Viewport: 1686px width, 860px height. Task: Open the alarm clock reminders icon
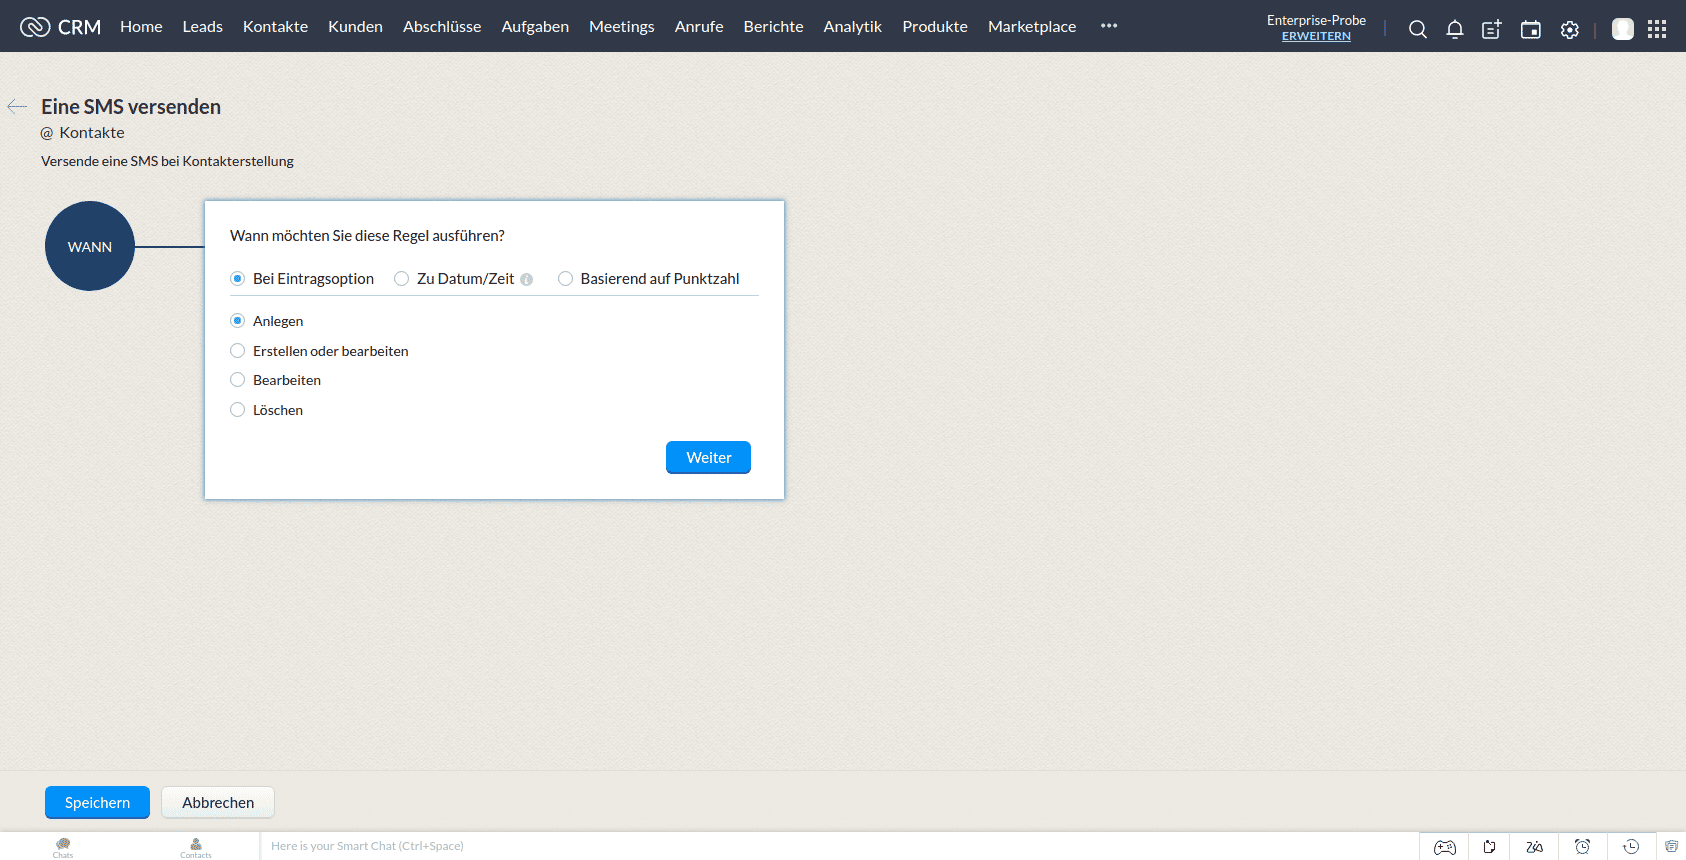click(x=1582, y=847)
